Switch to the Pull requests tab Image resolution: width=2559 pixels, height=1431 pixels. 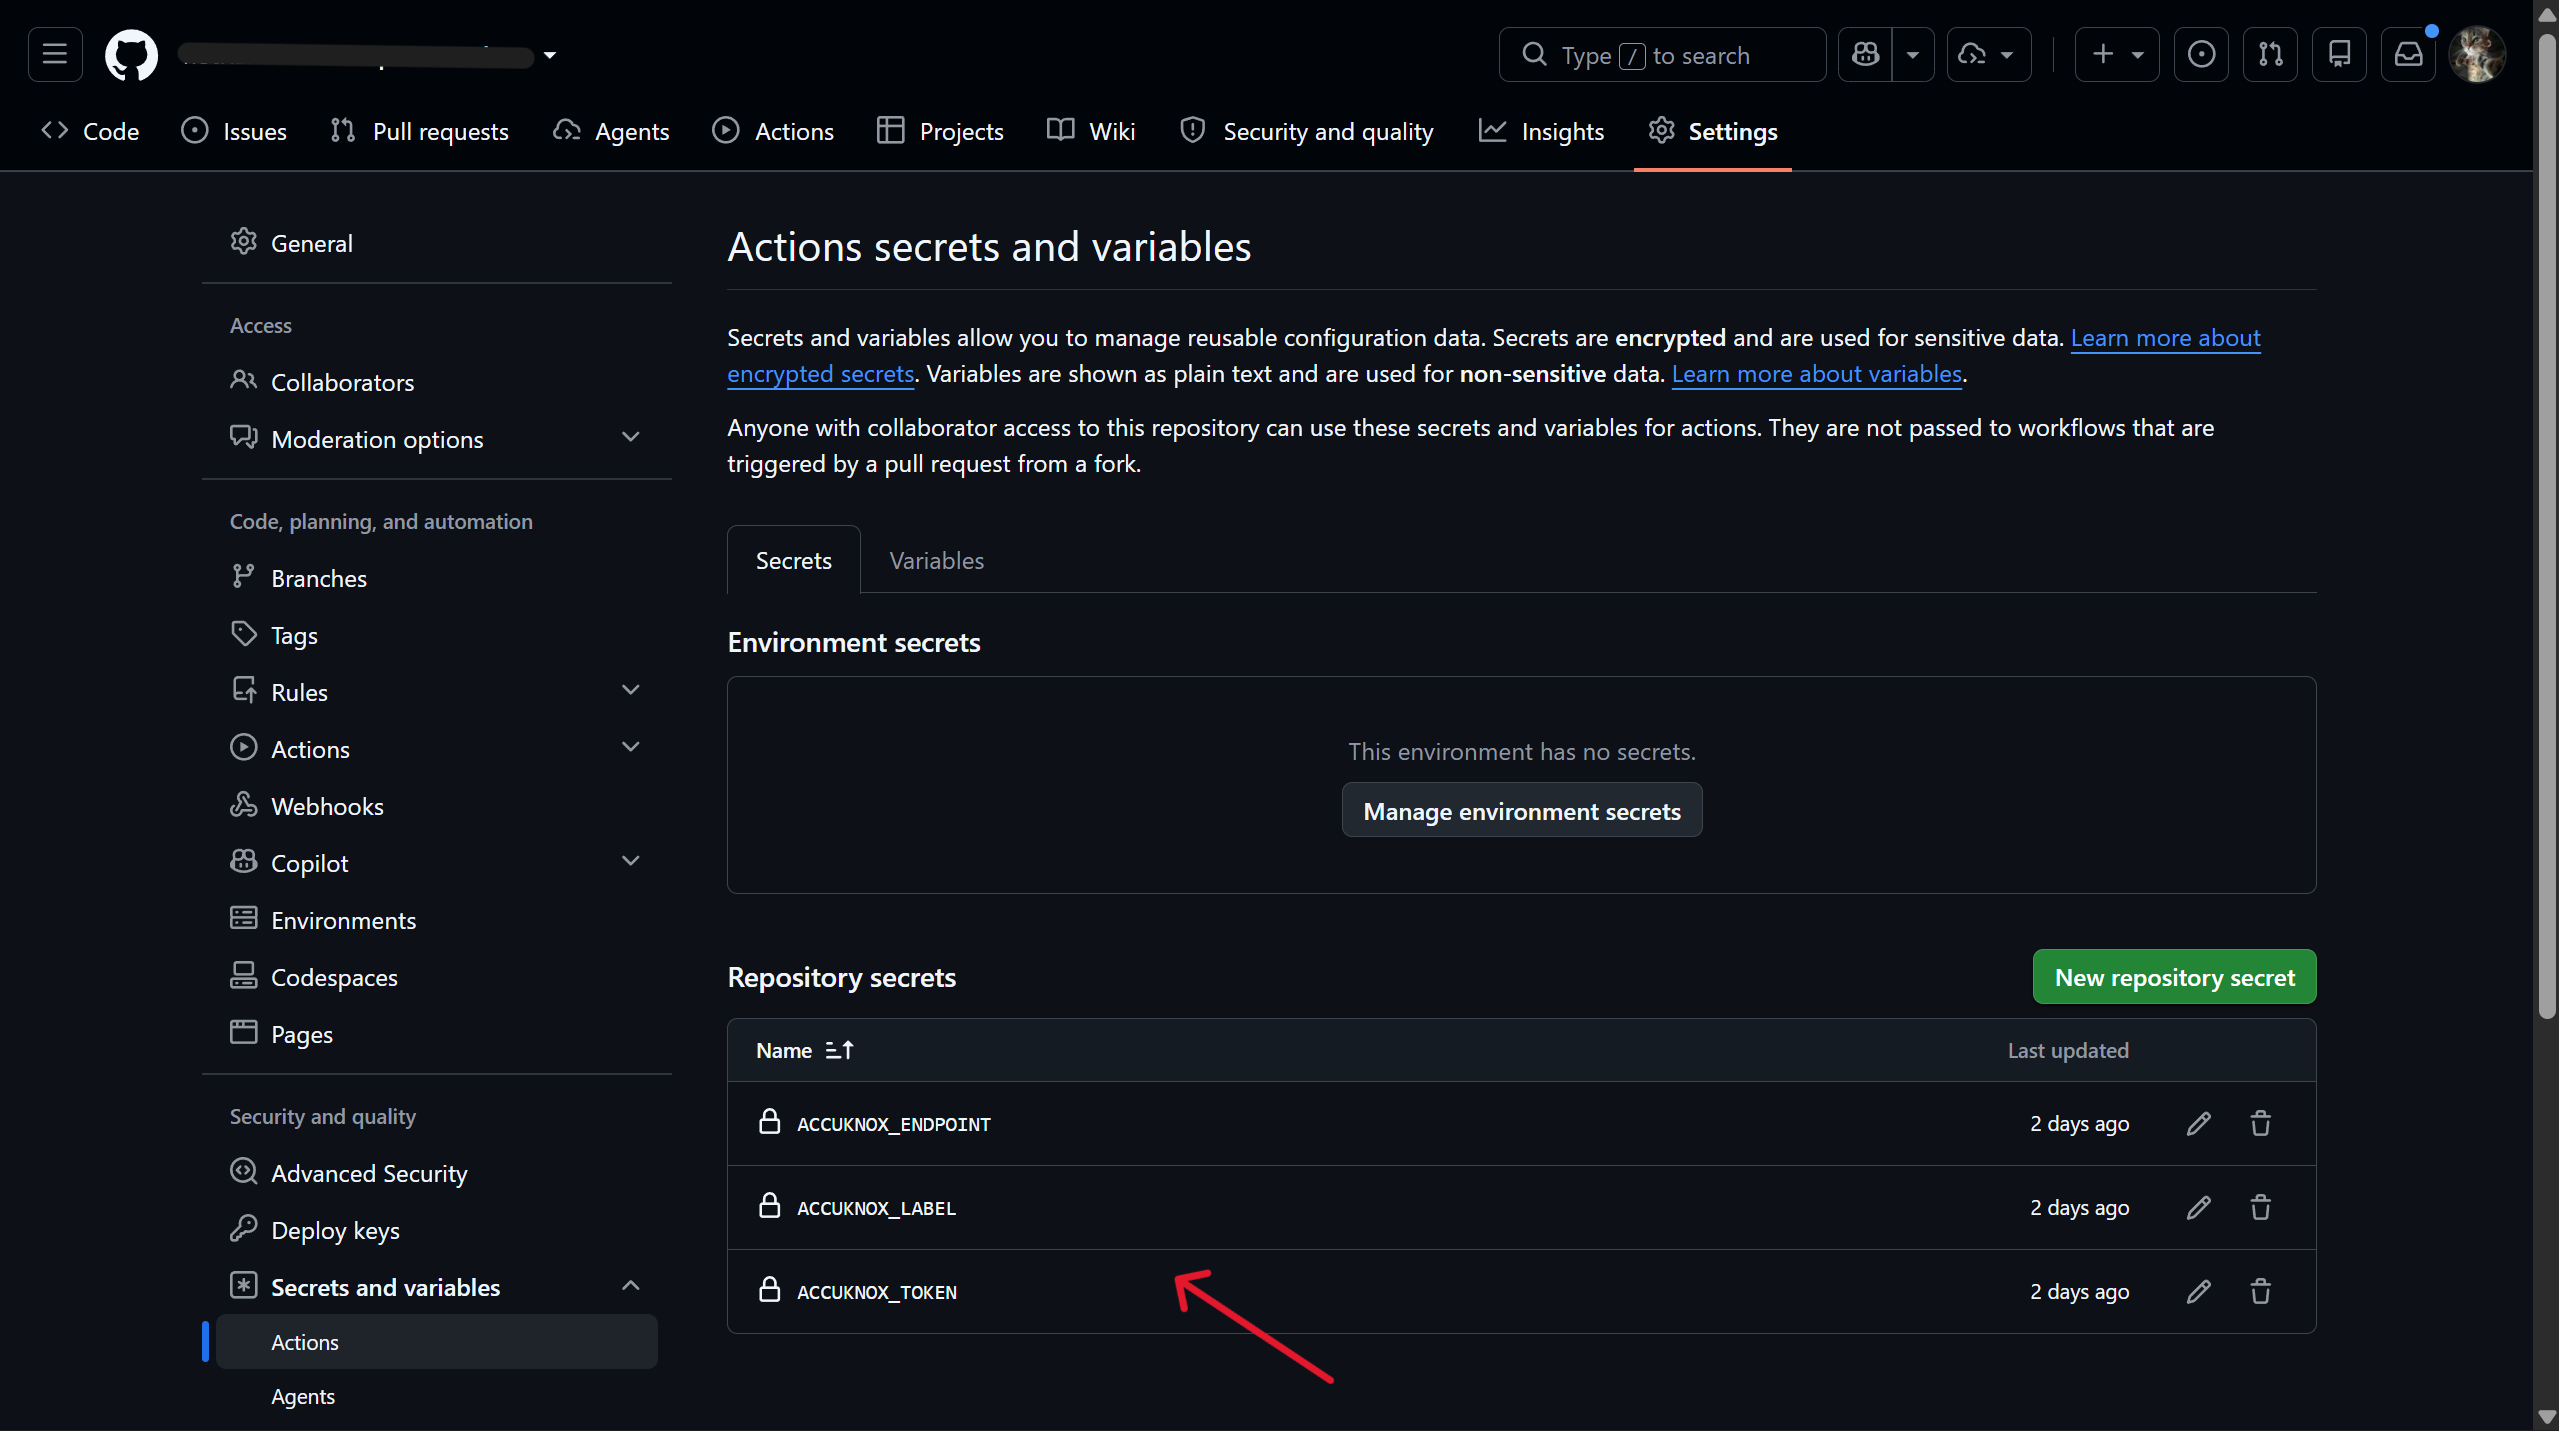click(x=419, y=131)
